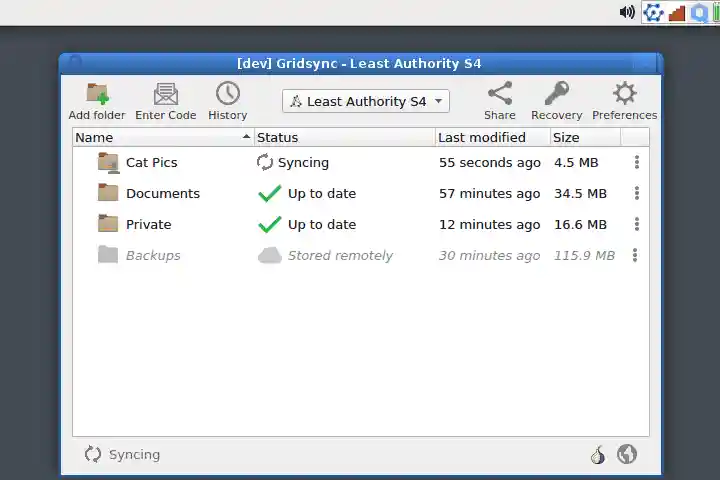Select the Documents folder row
Image resolution: width=720 pixels, height=480 pixels.
(x=162, y=193)
